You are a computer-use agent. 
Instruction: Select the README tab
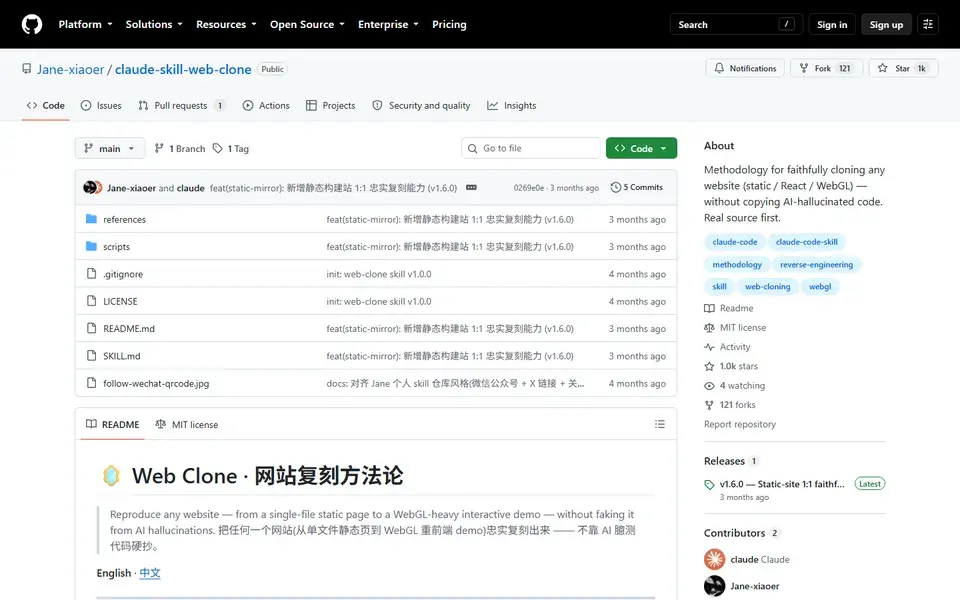[x=113, y=424]
